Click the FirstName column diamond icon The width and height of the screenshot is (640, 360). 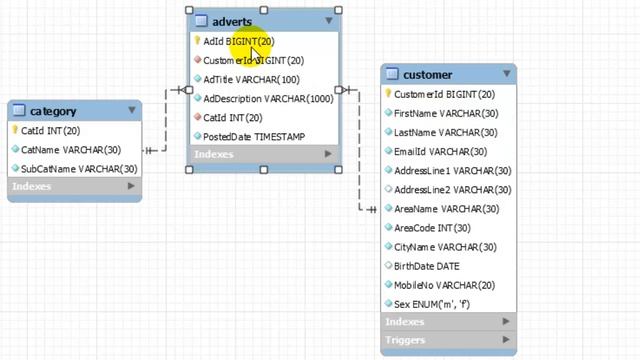389,113
